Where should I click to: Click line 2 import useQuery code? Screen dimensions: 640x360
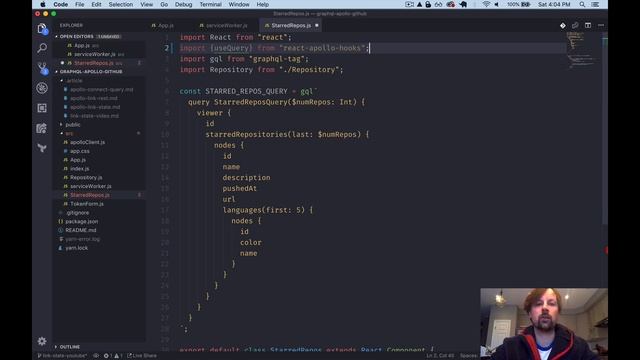[x=274, y=48]
